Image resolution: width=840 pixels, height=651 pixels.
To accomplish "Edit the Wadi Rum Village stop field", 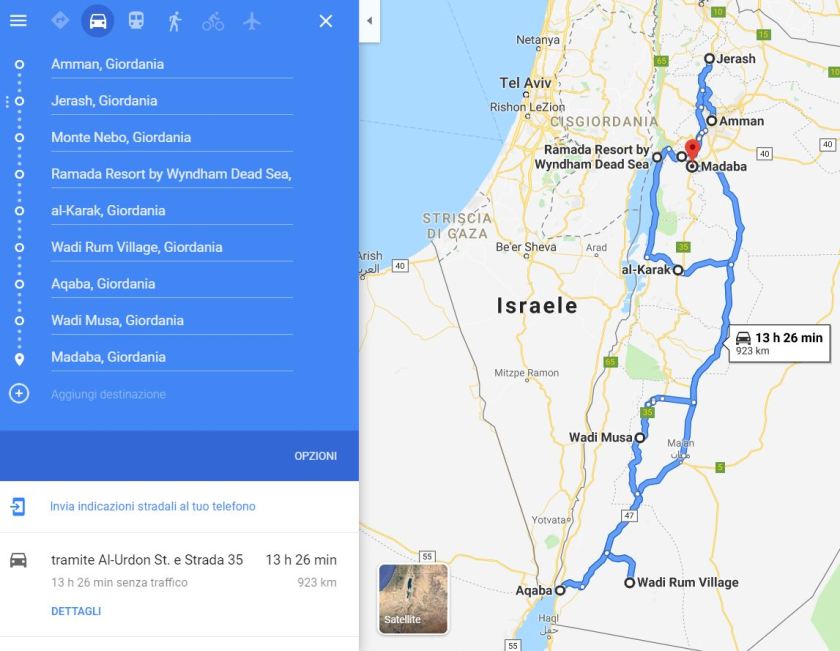I will pos(172,248).
